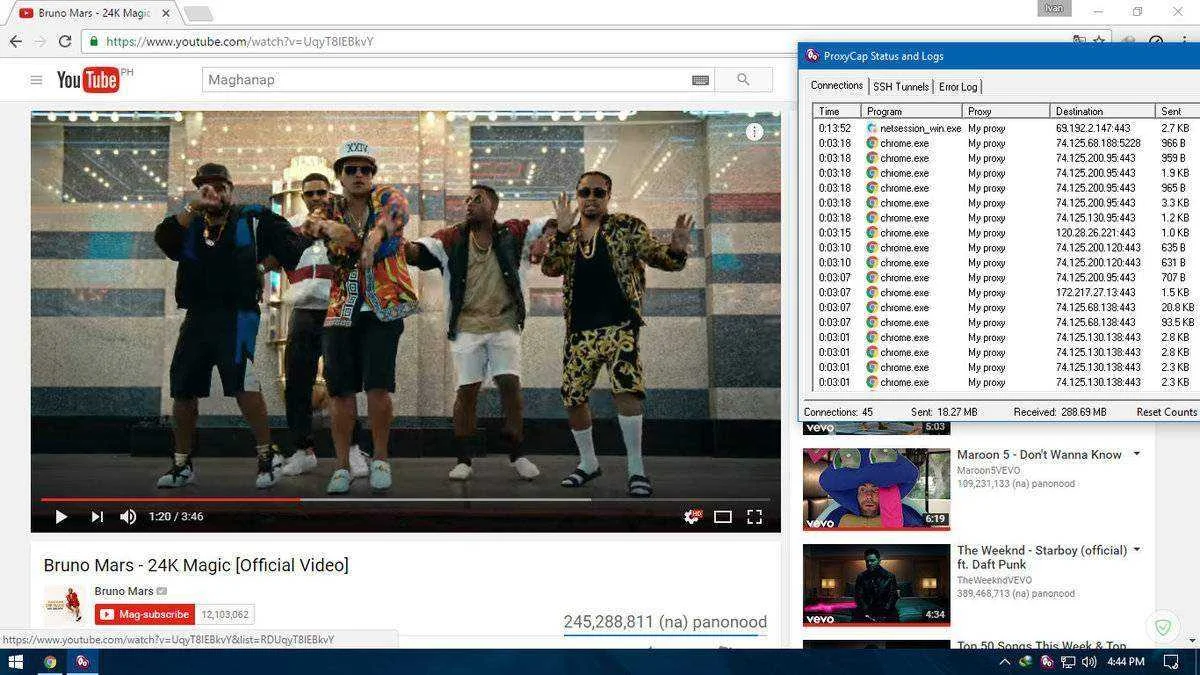
Task: Seek using the red video progress bar
Action: 405,499
